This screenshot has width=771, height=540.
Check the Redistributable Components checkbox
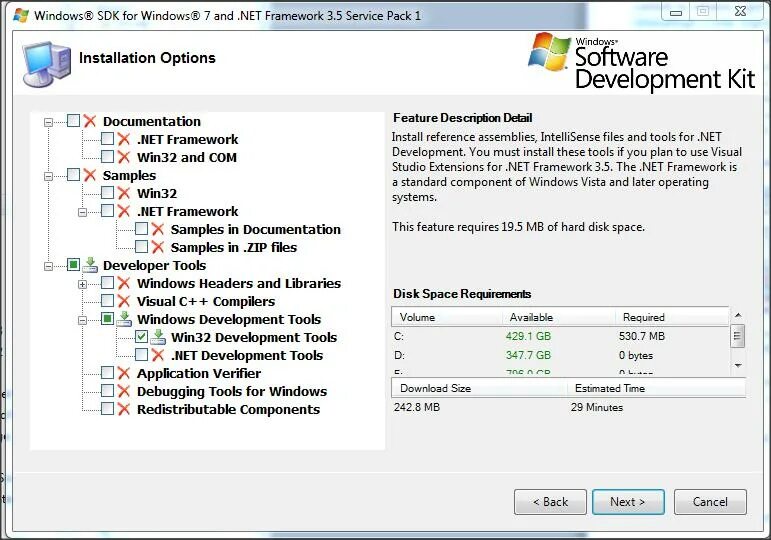[x=107, y=409]
